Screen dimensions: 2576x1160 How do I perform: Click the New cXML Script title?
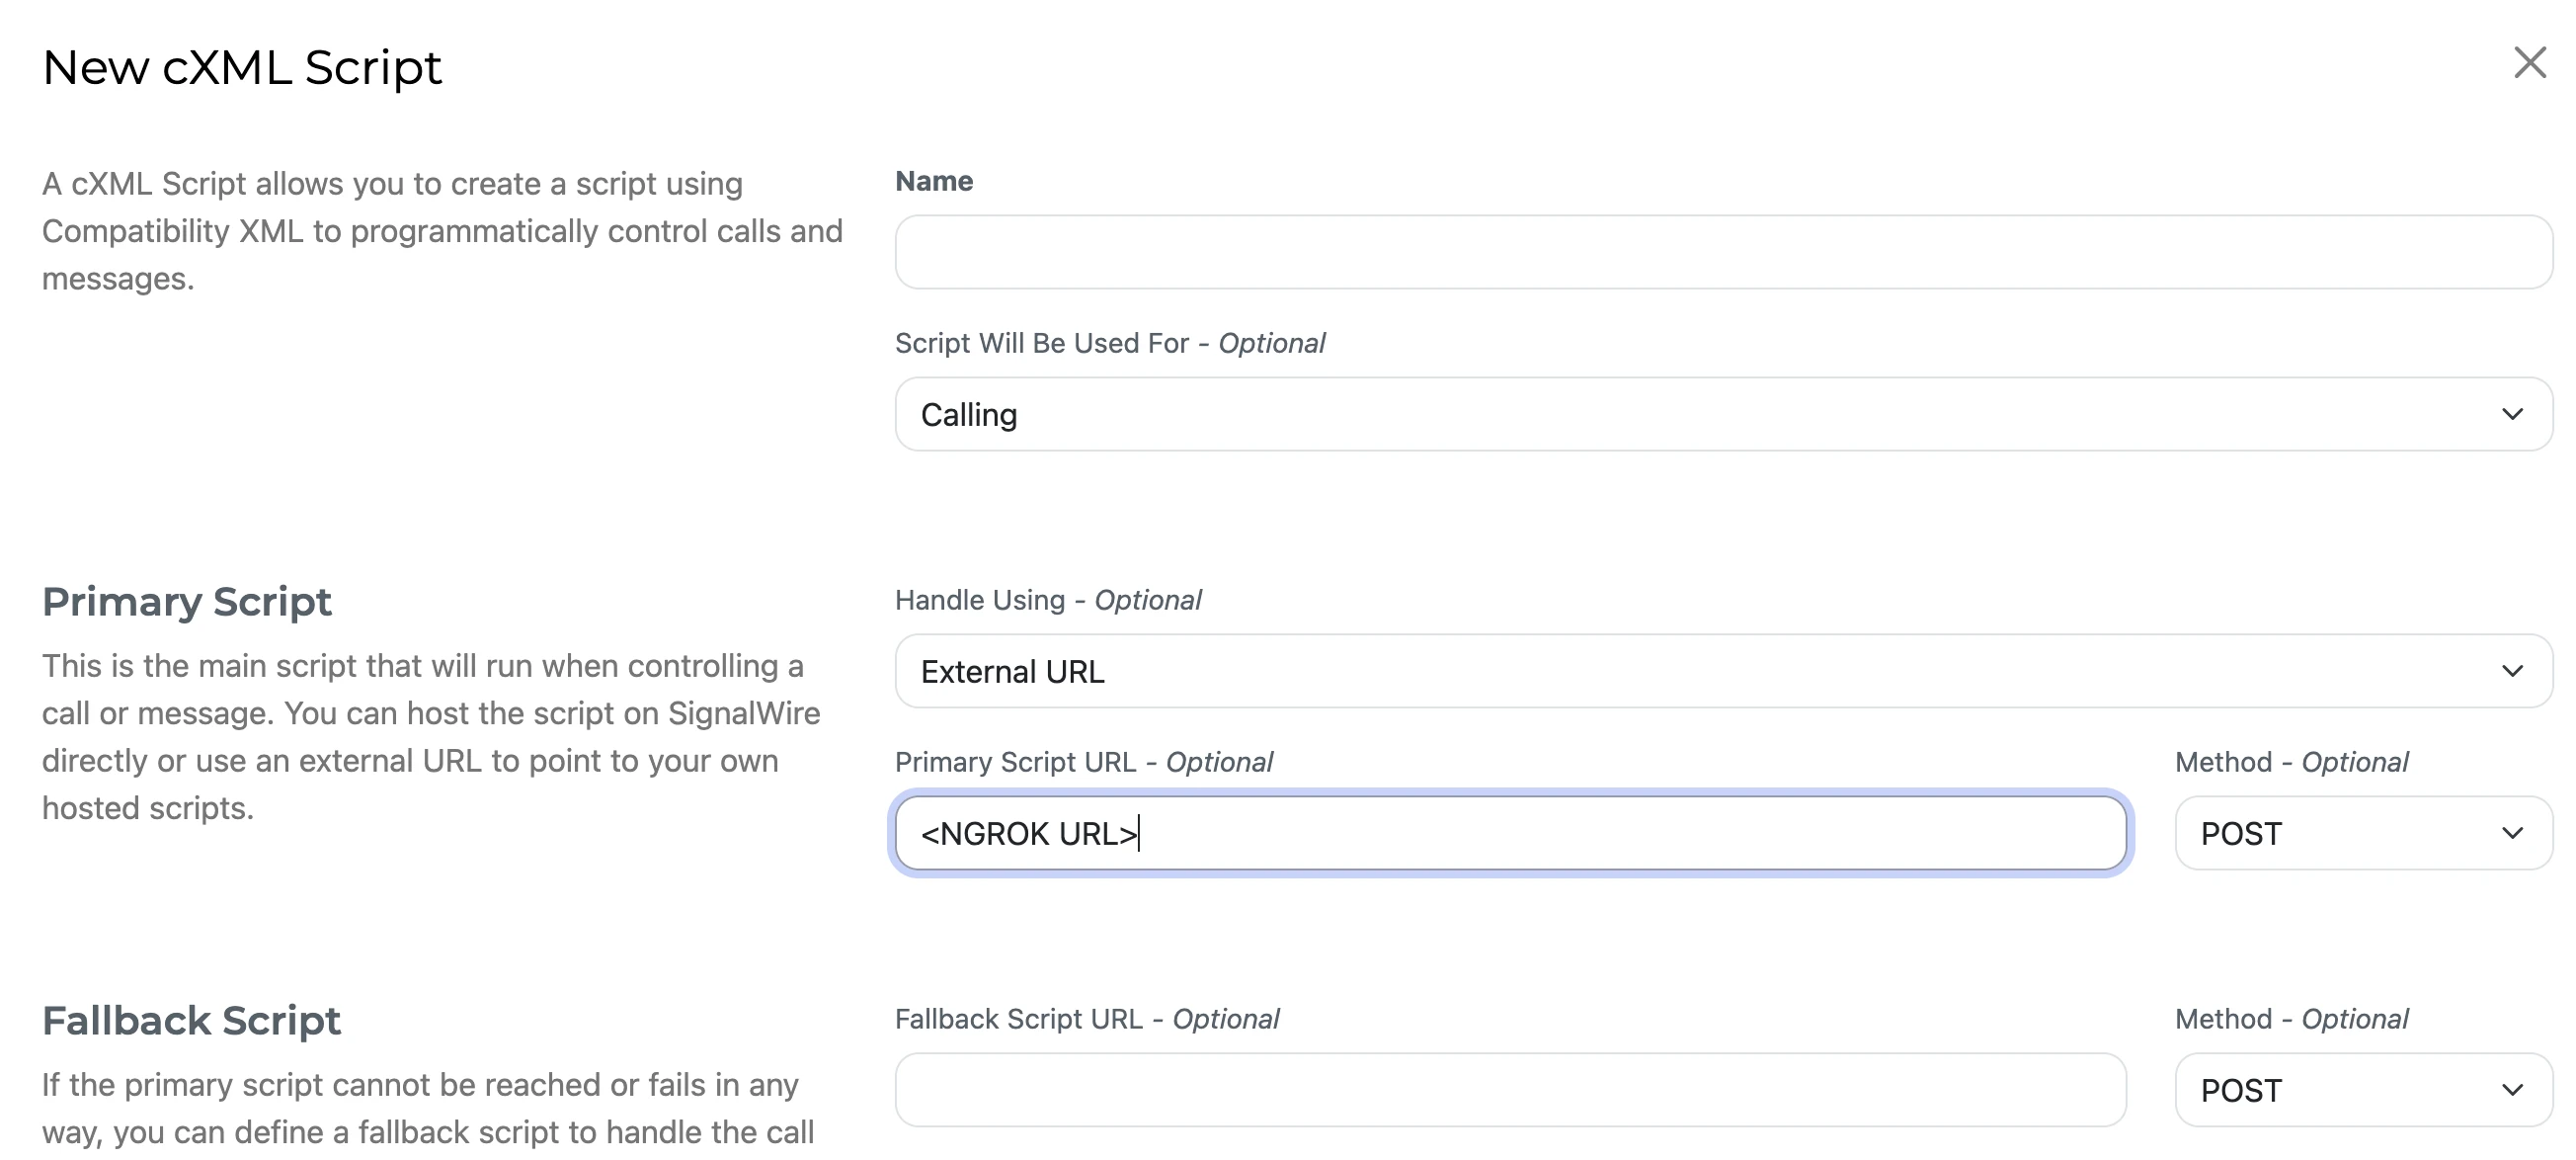click(x=242, y=66)
